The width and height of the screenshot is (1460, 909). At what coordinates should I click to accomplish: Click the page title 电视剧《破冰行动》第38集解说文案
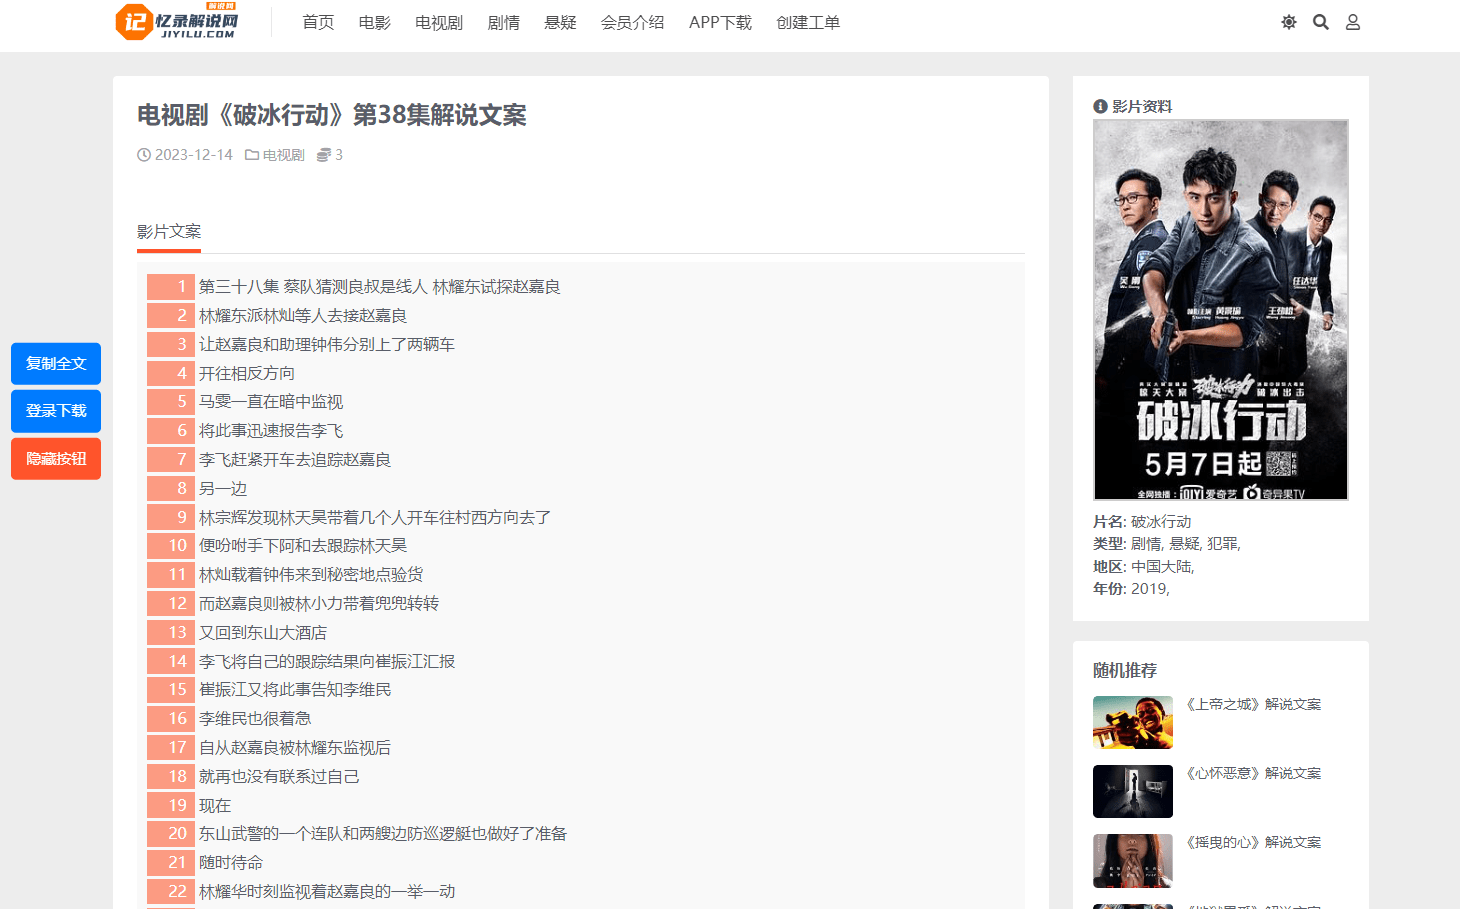coord(332,115)
